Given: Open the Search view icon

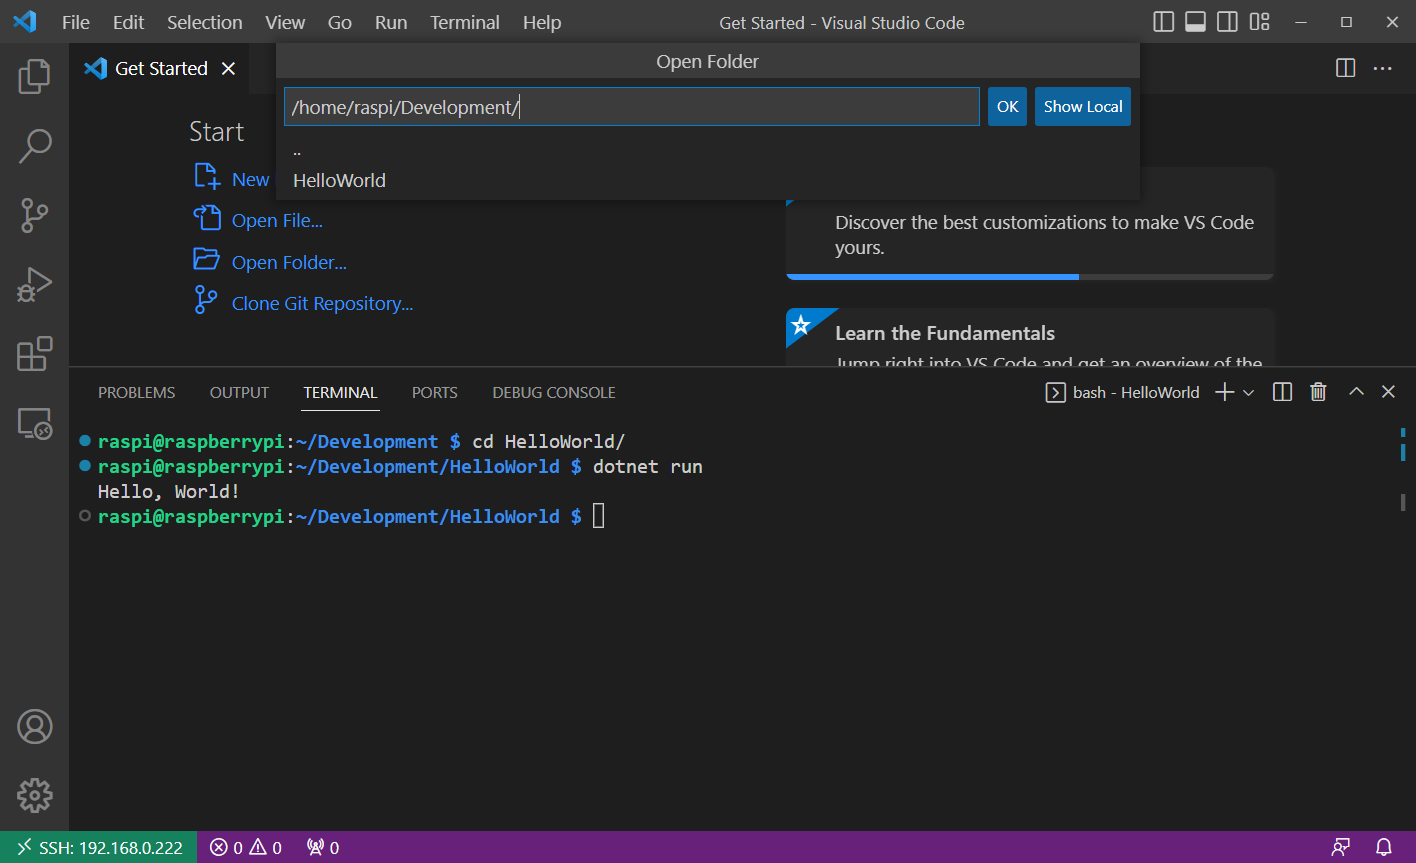Looking at the screenshot, I should (x=34, y=146).
